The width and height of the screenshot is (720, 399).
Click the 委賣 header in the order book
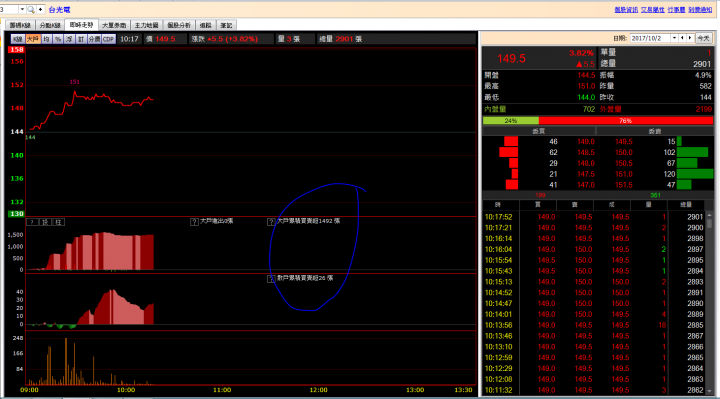[654, 131]
